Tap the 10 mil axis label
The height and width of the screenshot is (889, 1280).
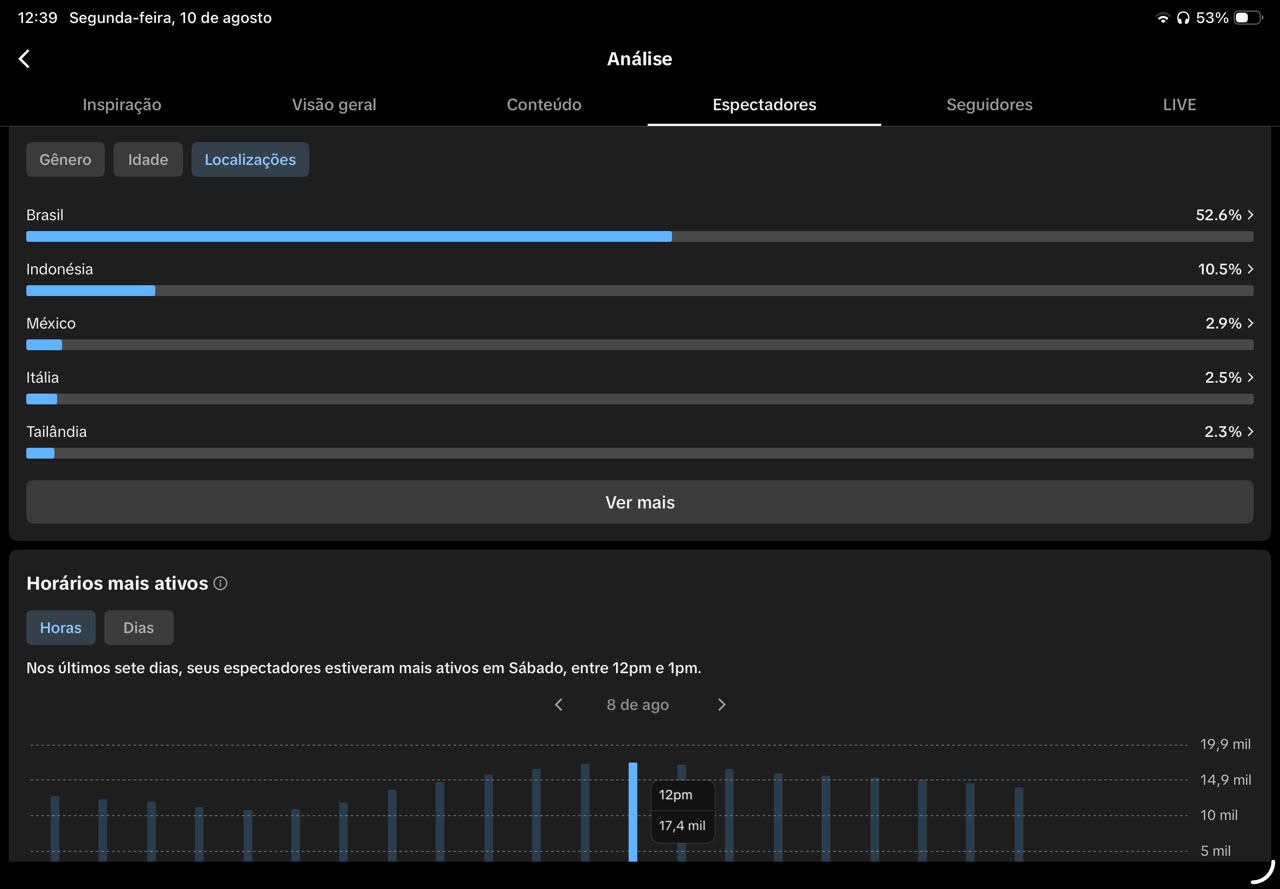coord(1219,815)
